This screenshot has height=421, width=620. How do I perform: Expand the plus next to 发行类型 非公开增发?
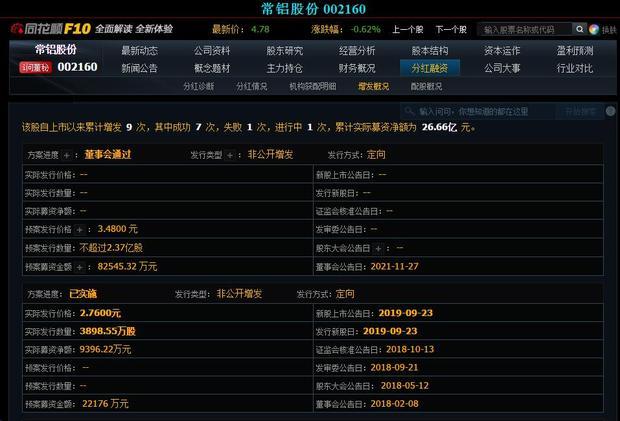230,155
